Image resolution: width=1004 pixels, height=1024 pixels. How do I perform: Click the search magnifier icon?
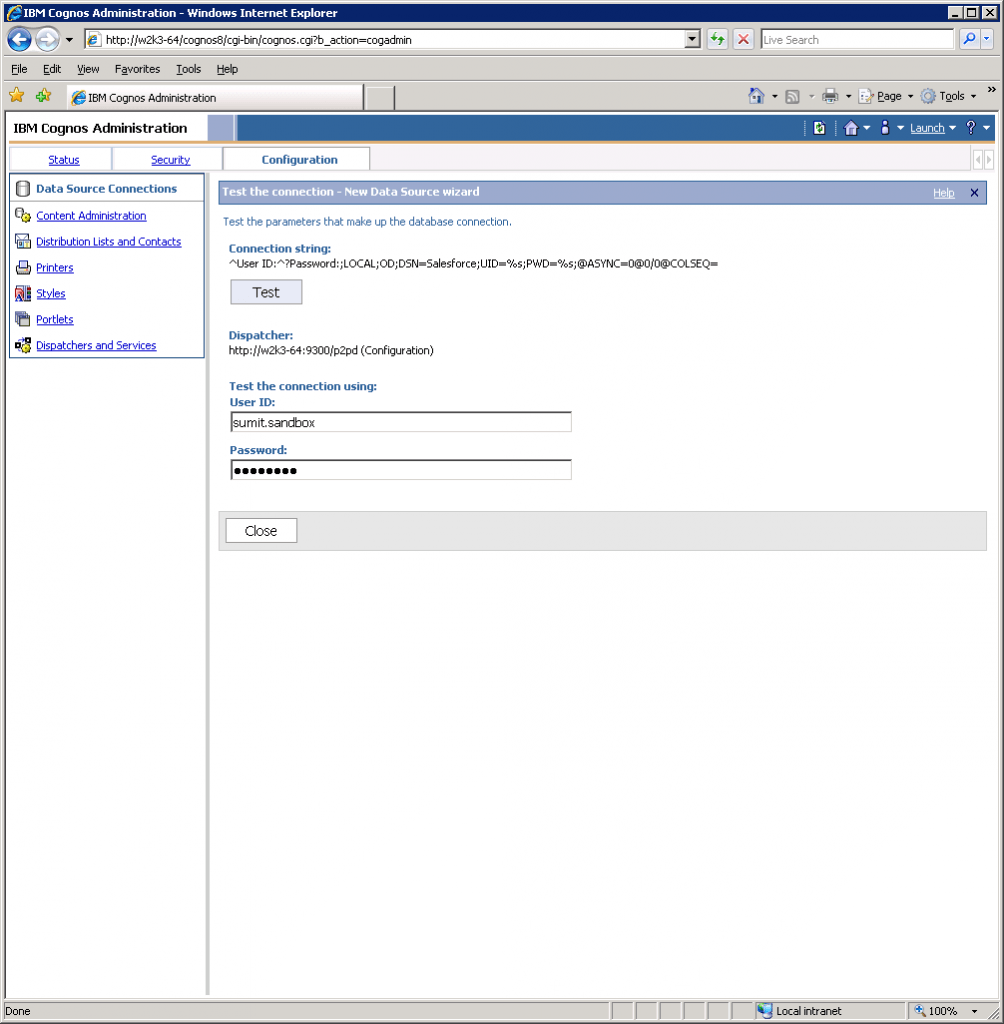click(x=969, y=40)
